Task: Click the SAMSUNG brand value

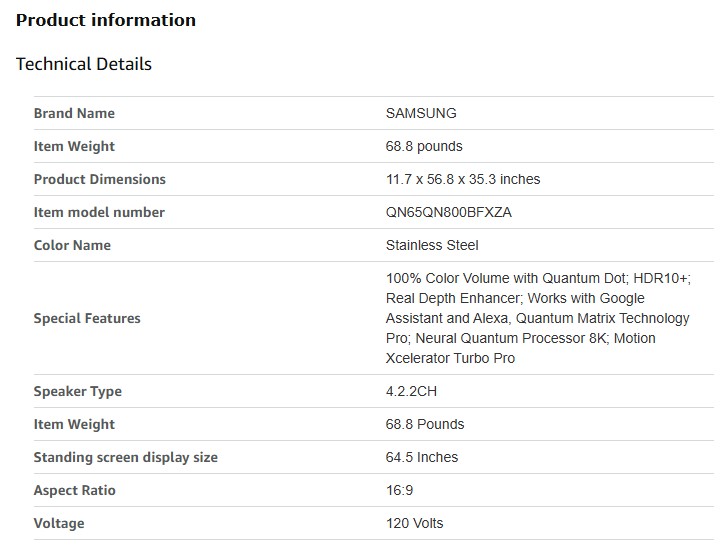Action: [x=421, y=113]
